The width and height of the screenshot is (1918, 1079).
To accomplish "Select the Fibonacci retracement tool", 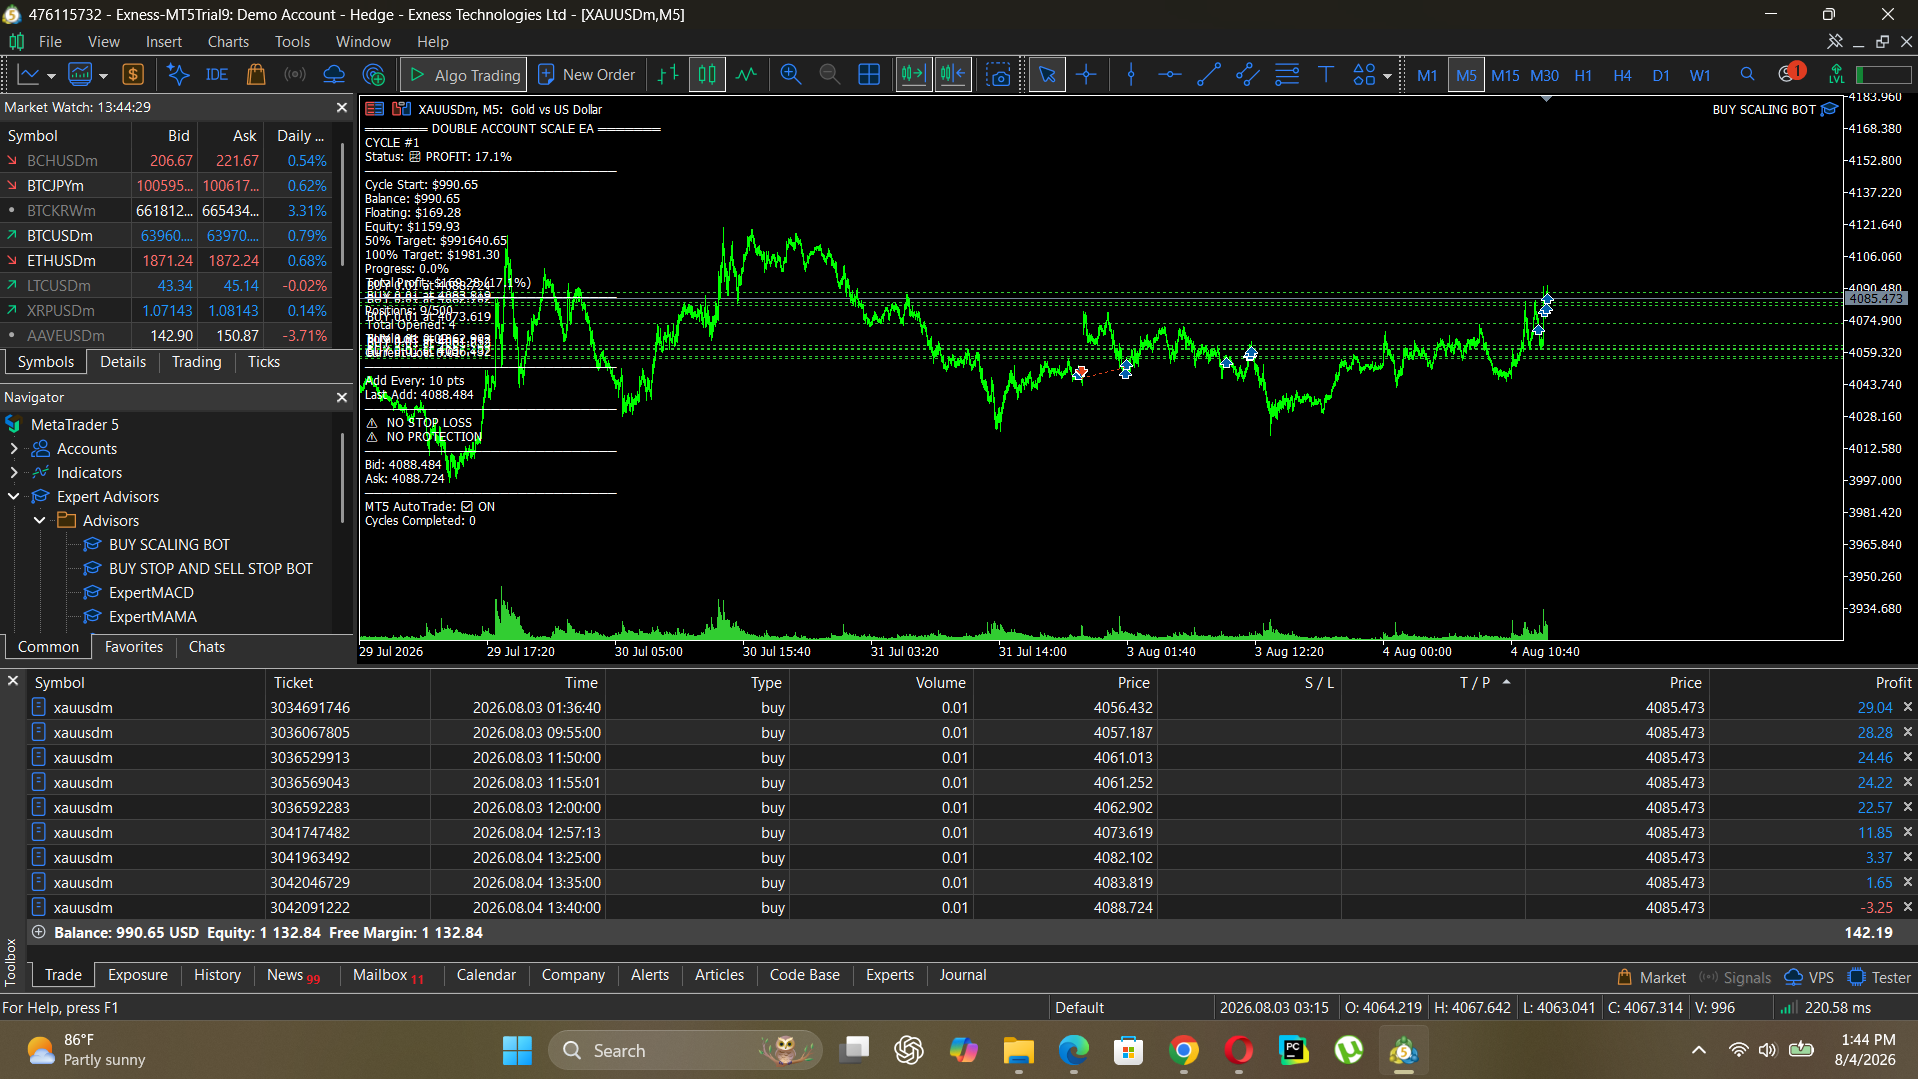I will [1287, 75].
